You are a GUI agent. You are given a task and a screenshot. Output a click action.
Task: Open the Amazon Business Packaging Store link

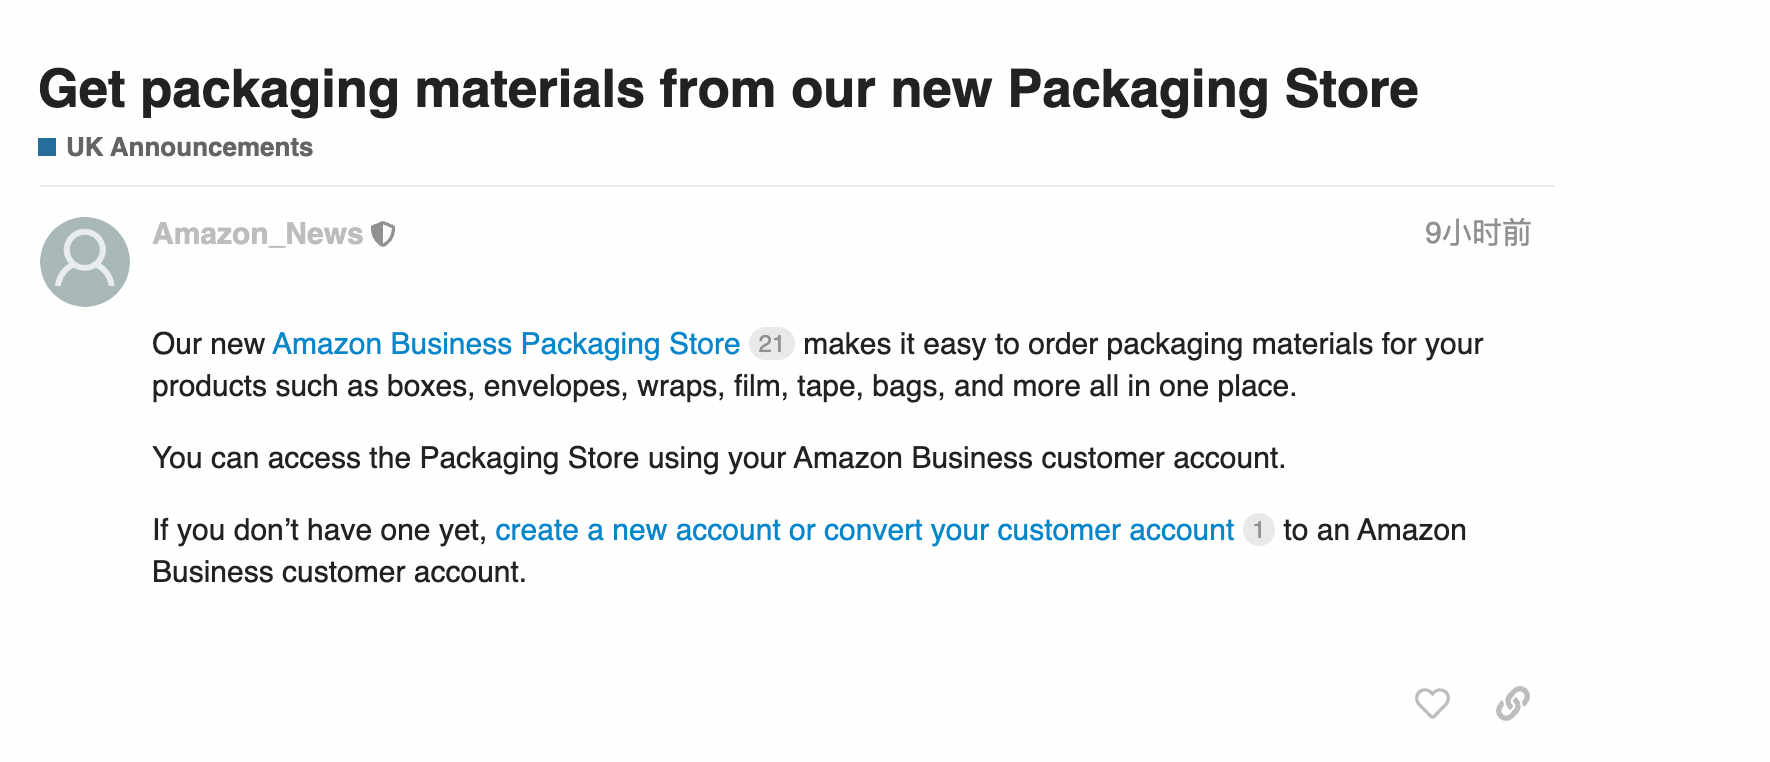pos(506,344)
